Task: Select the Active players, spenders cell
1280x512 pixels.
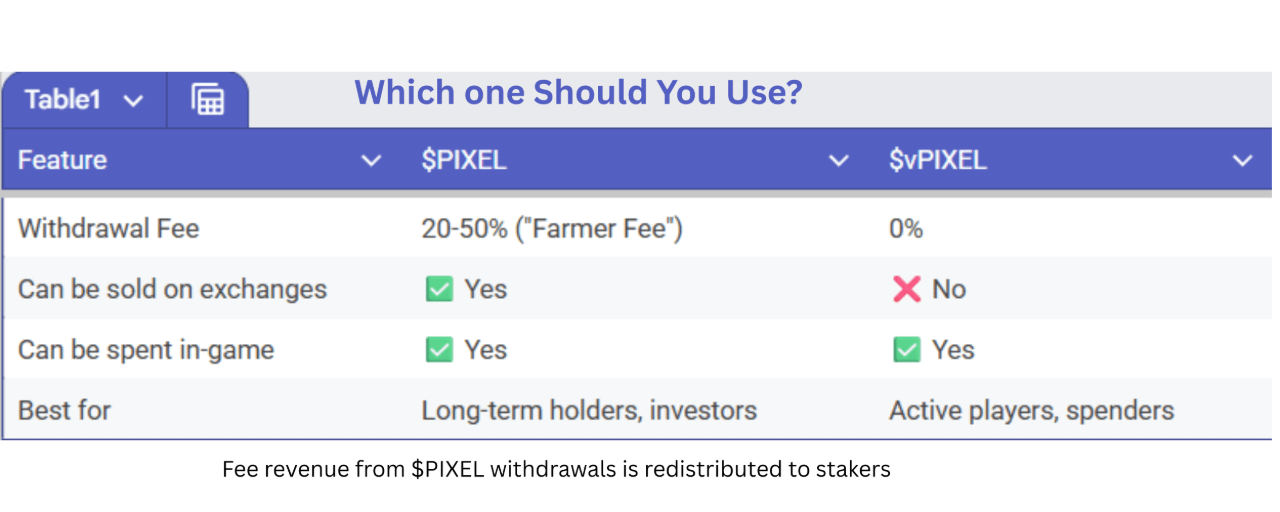Action: [x=1031, y=410]
